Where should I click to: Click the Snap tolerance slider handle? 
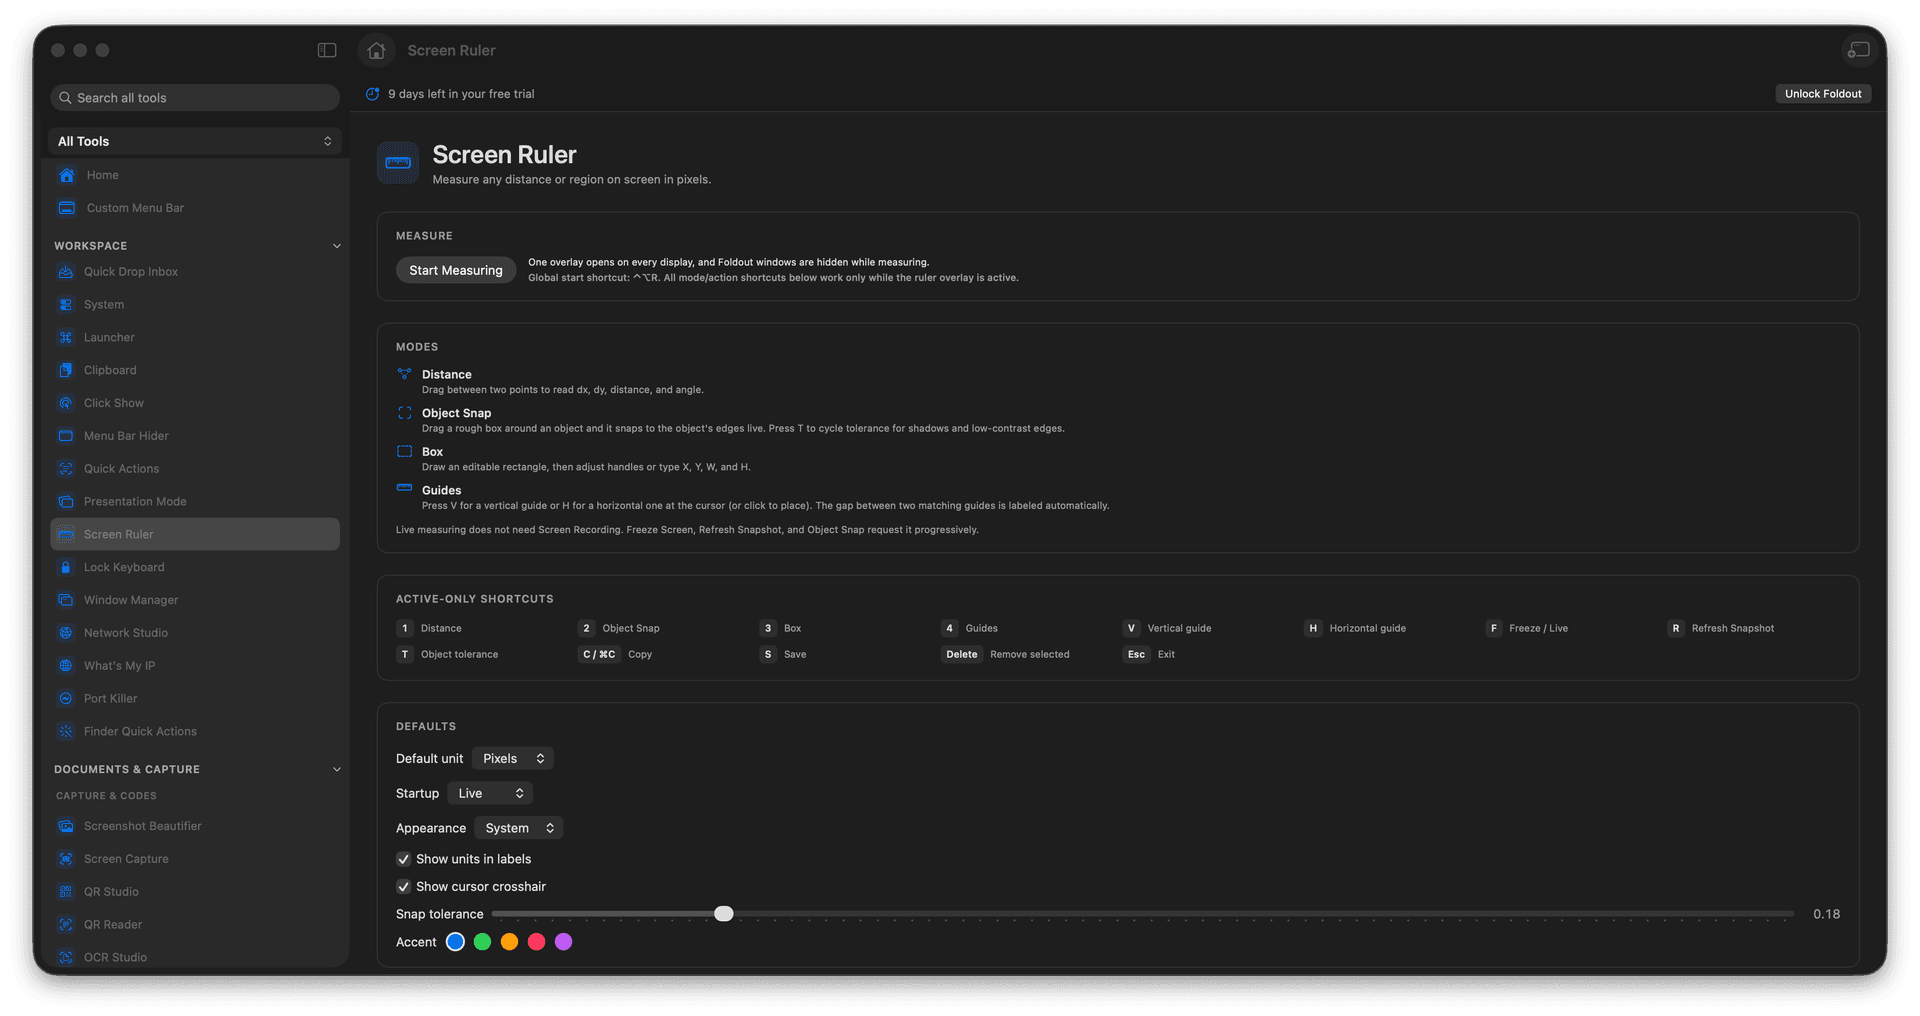[724, 914]
